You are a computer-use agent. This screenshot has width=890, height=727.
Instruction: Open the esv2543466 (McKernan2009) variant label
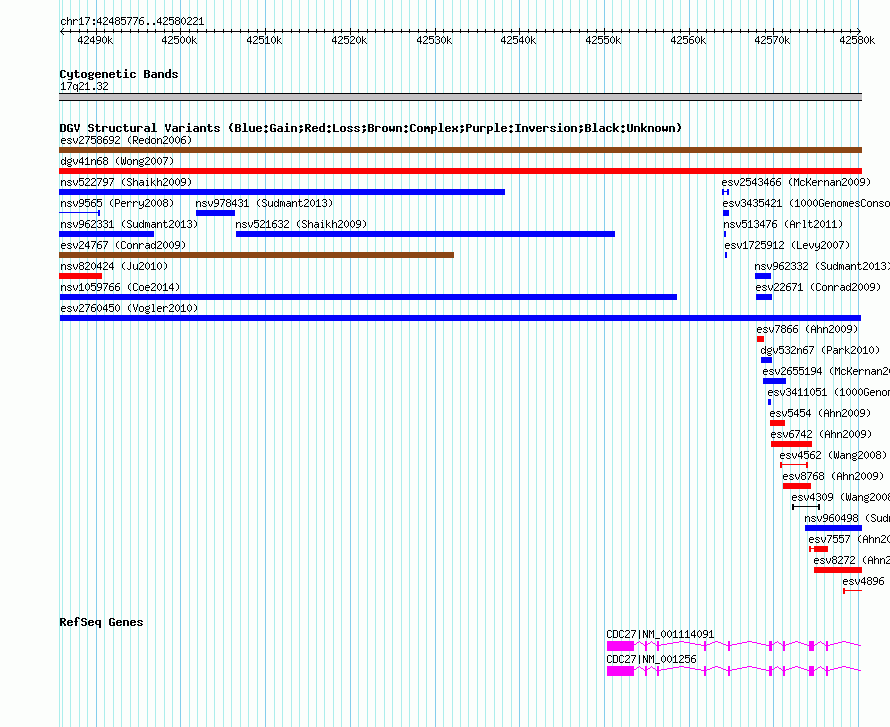(796, 182)
